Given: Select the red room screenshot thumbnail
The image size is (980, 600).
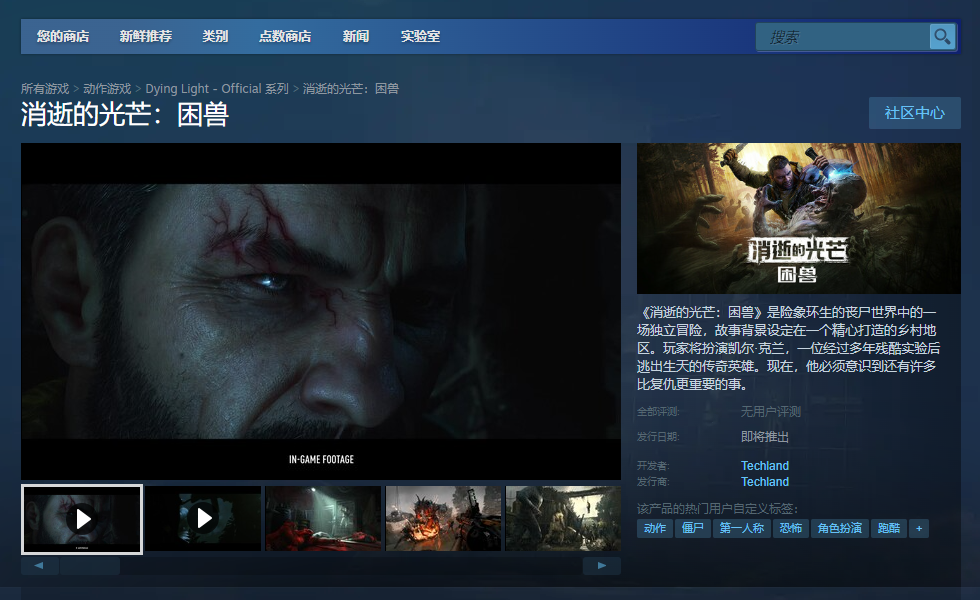Looking at the screenshot, I should [323, 518].
